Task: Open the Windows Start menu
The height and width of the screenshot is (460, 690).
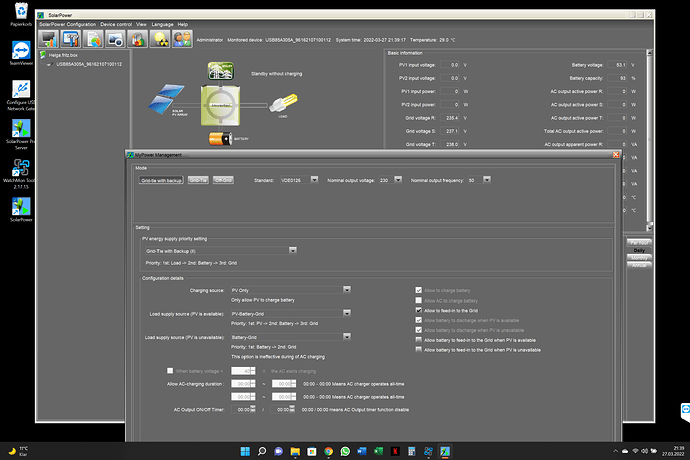Action: point(245,451)
